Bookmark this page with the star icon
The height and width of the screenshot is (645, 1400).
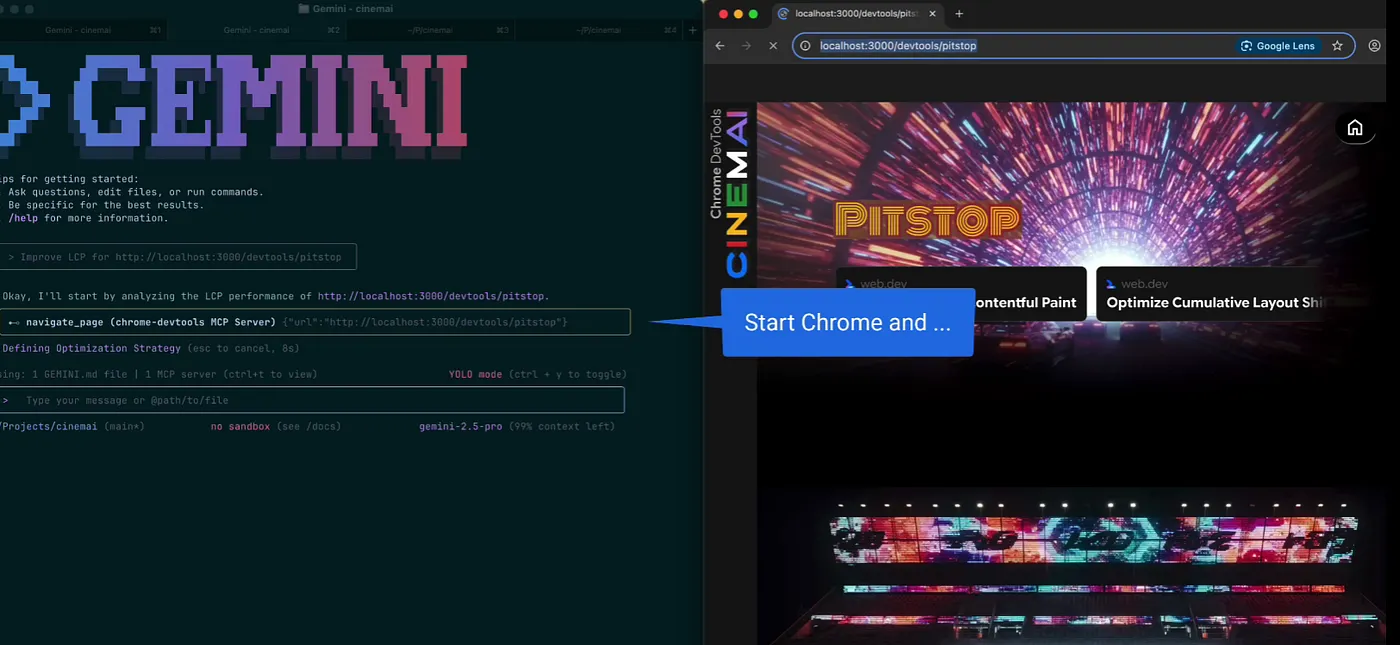click(x=1337, y=46)
